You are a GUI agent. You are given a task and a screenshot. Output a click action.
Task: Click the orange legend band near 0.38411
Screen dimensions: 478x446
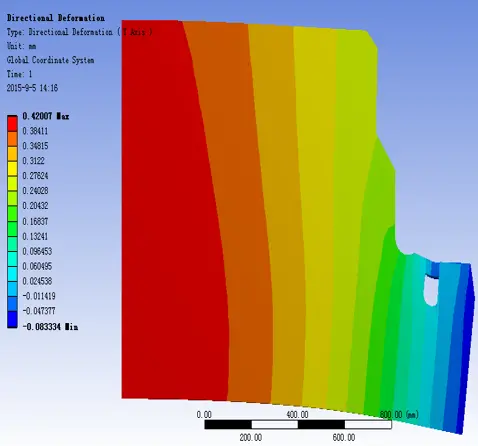[x=12, y=138]
